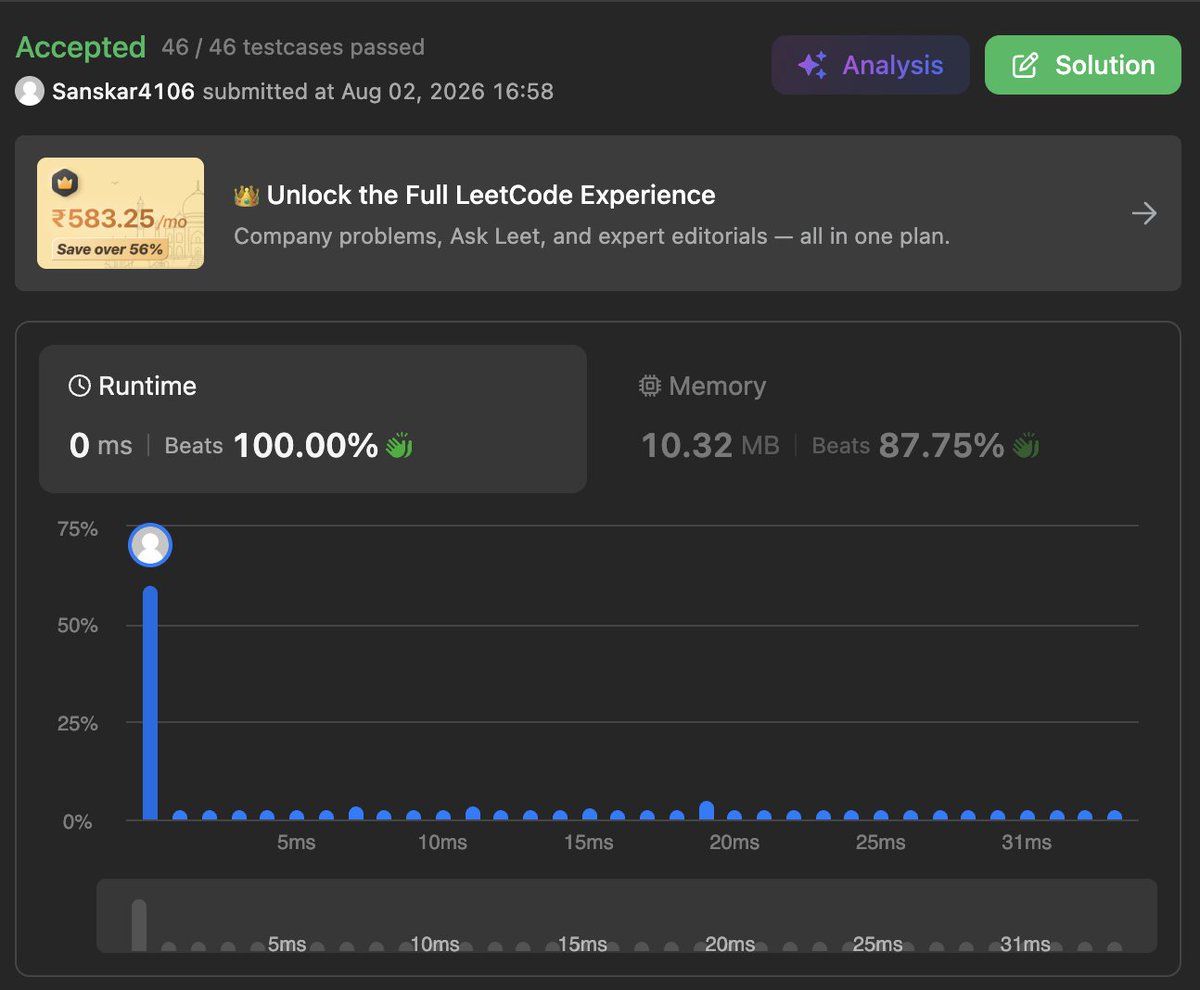Click the user avatar marker above the chart
1200x990 pixels.
point(150,545)
